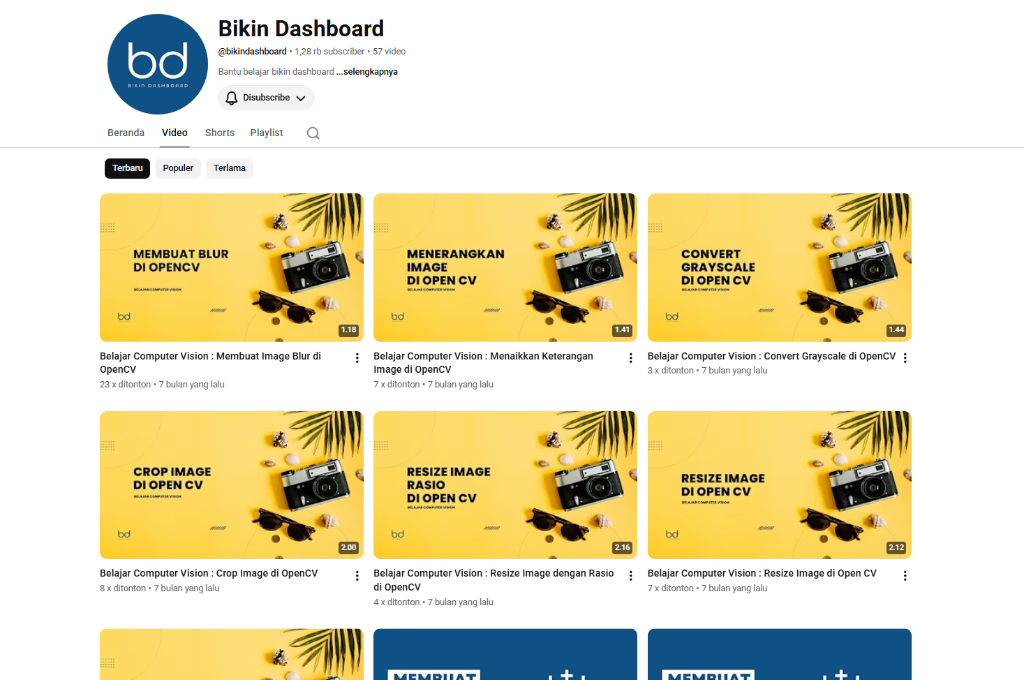Open the channel search magnifier icon

tap(313, 133)
